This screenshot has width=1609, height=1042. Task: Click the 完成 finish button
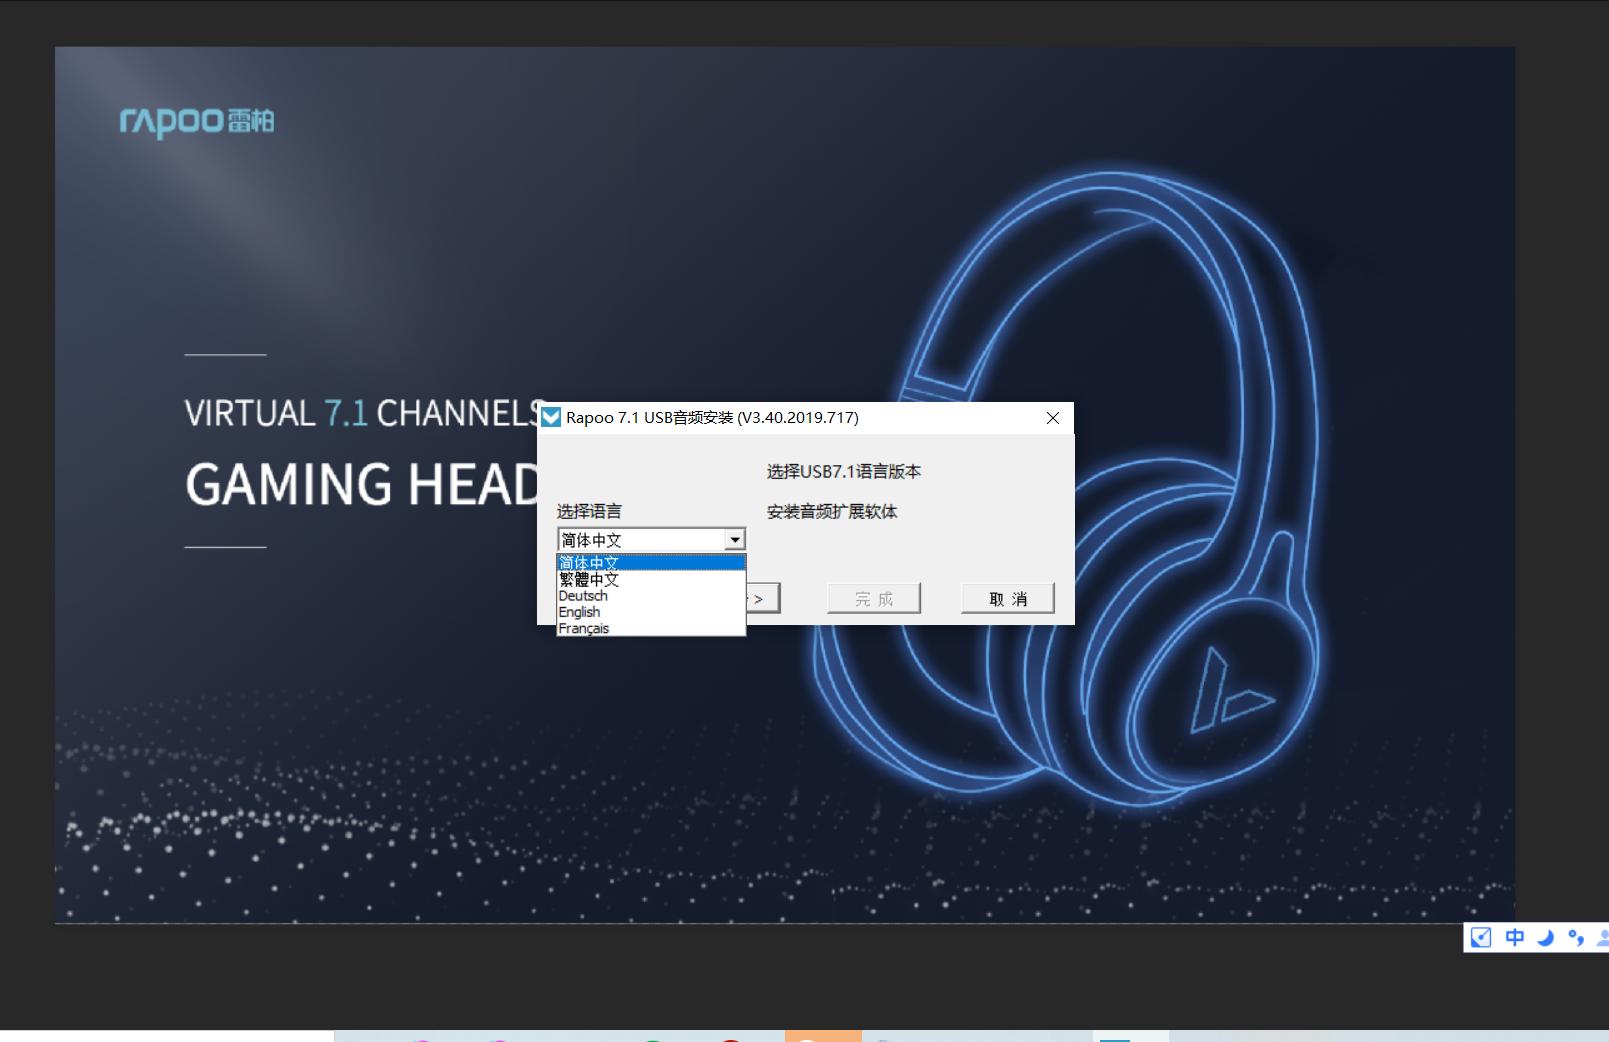tap(873, 599)
